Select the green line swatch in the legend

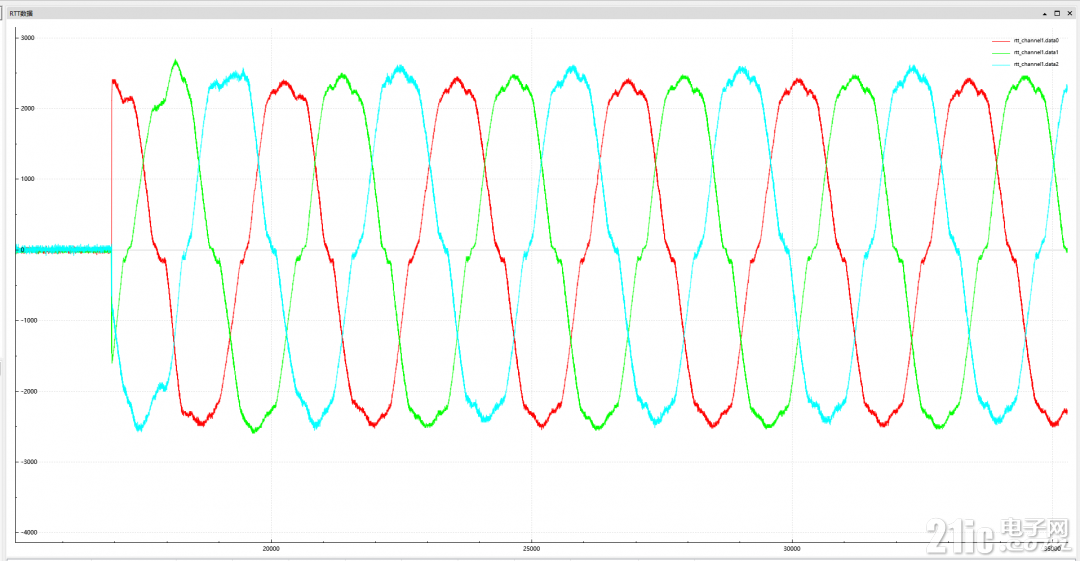click(x=1001, y=53)
